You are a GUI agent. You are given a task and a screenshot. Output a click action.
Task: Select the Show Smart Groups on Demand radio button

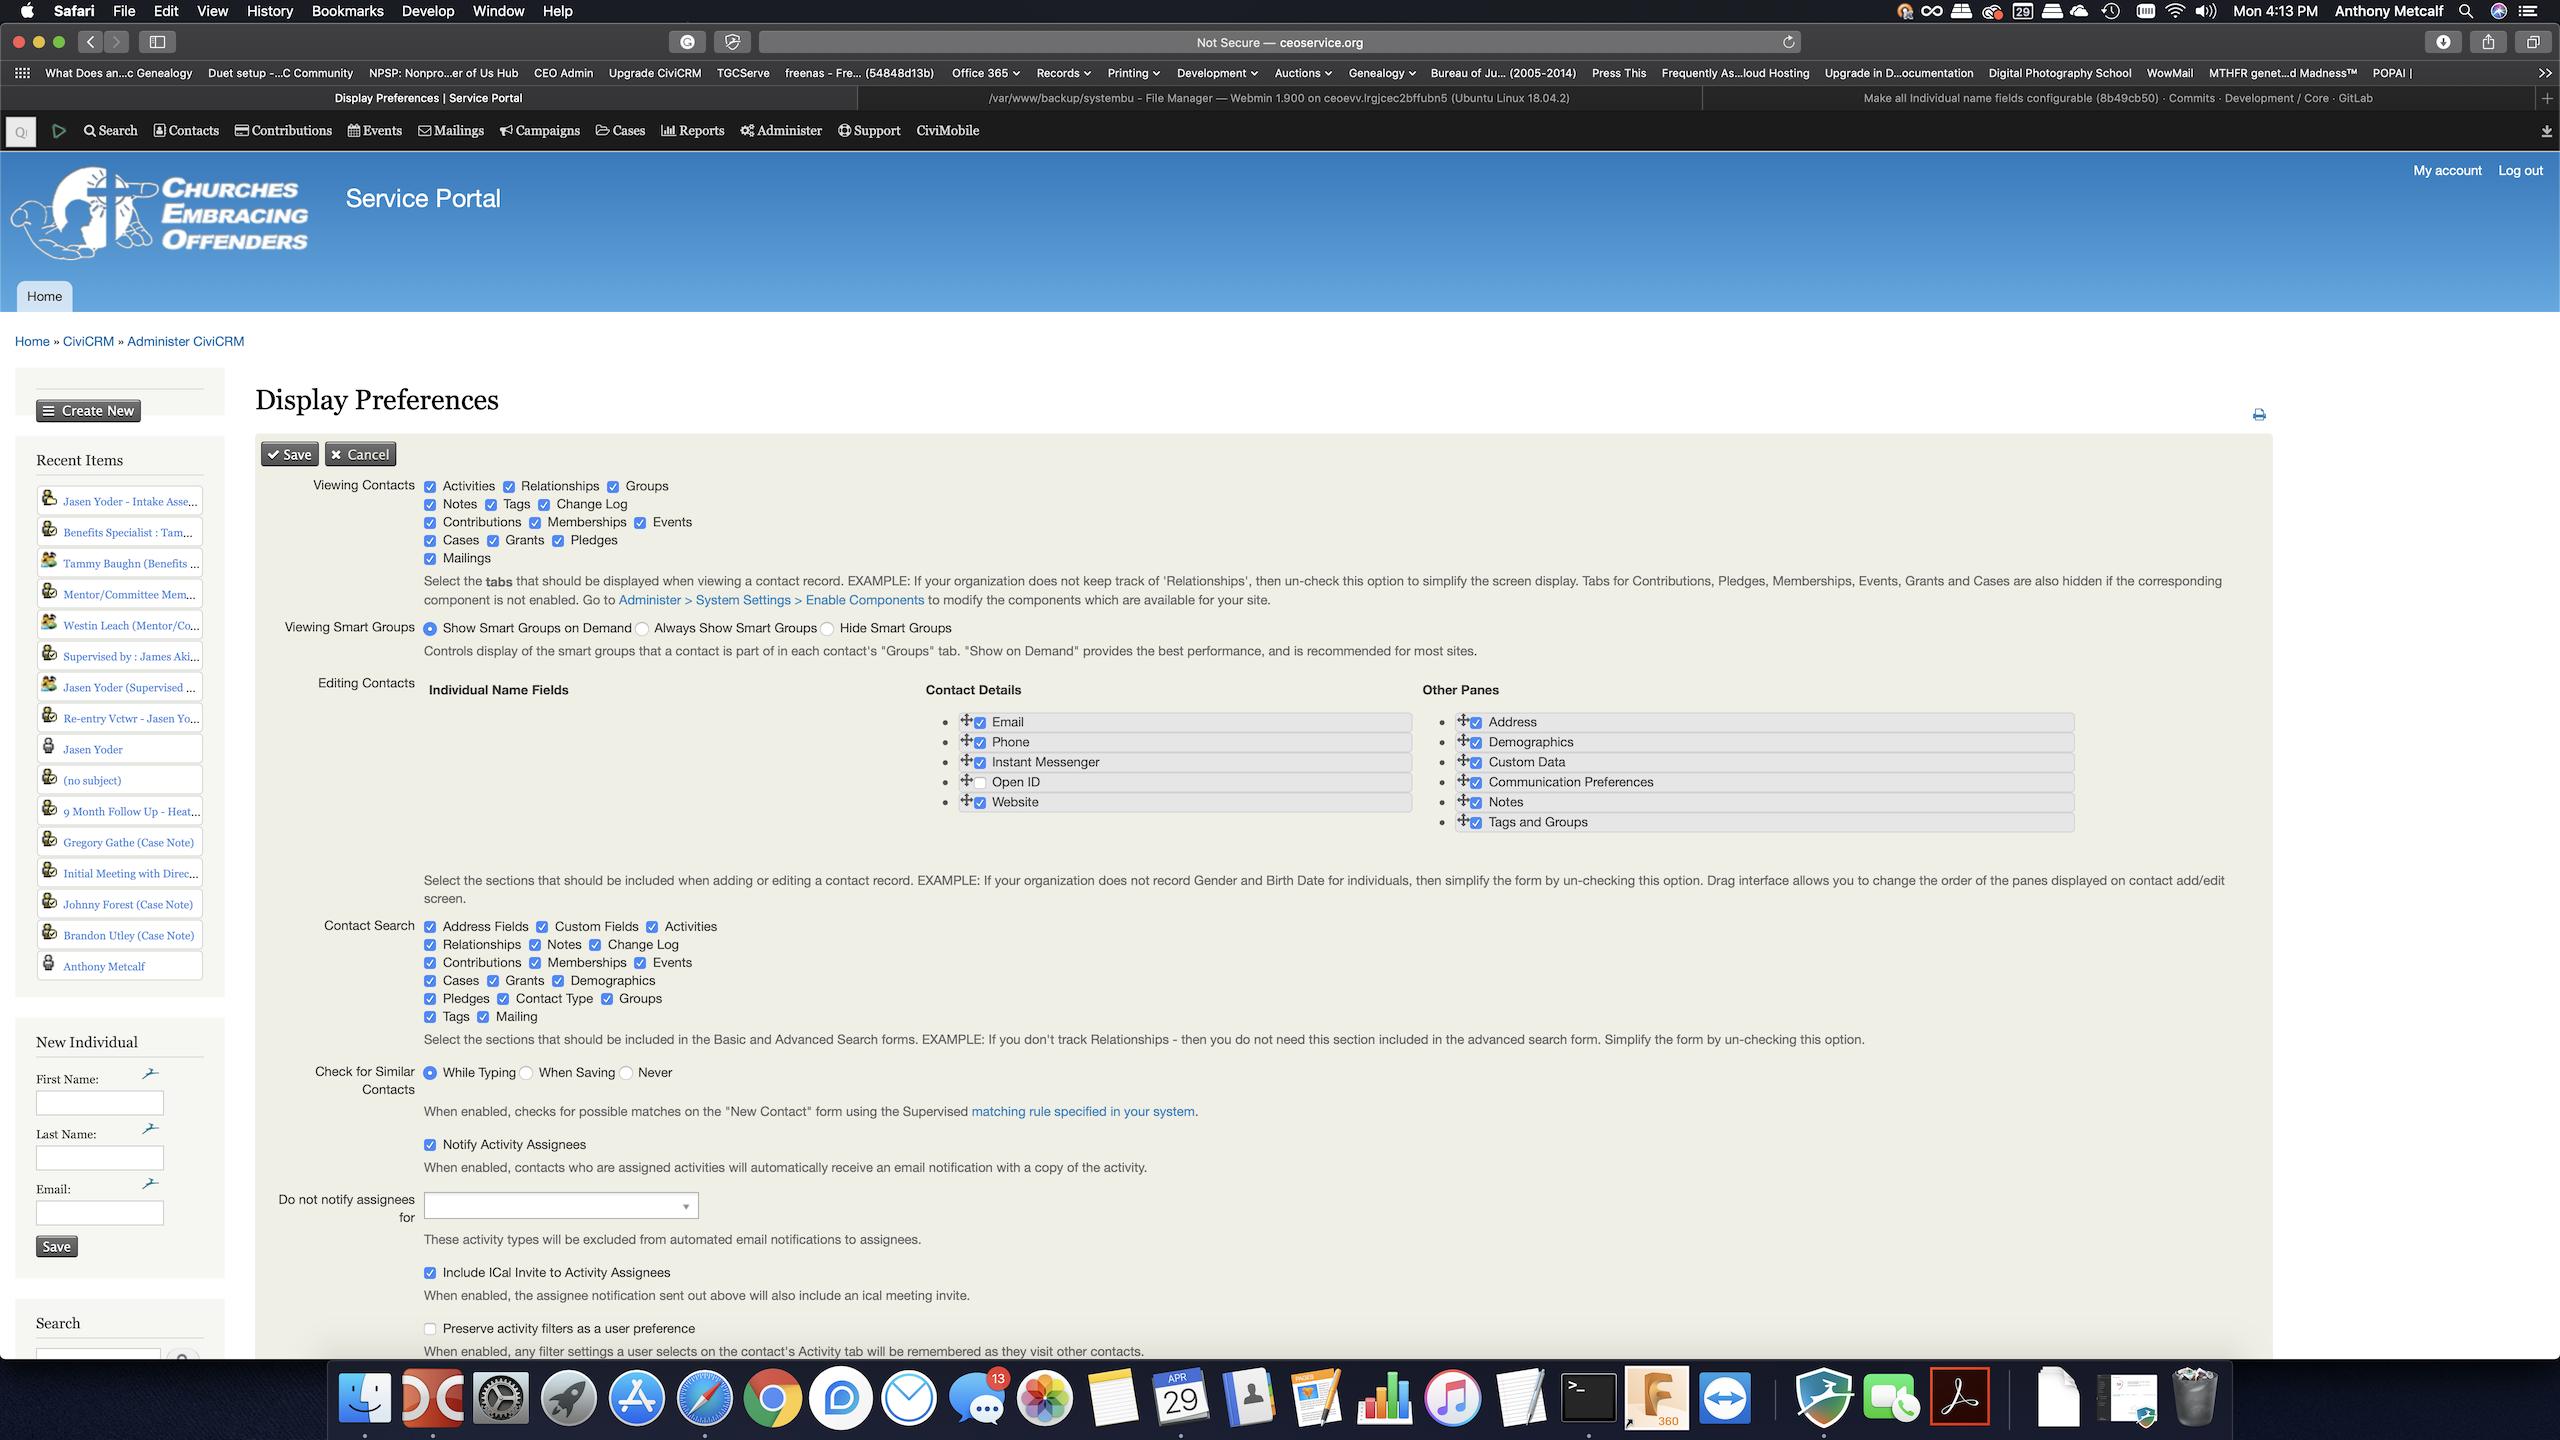point(431,628)
